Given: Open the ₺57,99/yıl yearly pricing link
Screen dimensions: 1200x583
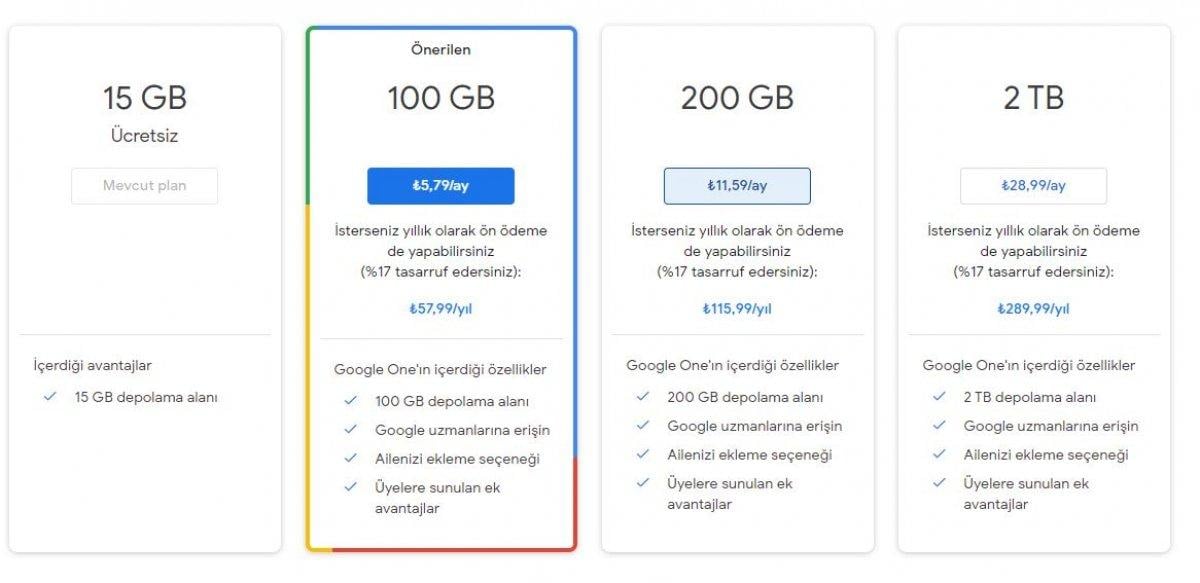Looking at the screenshot, I should [441, 309].
